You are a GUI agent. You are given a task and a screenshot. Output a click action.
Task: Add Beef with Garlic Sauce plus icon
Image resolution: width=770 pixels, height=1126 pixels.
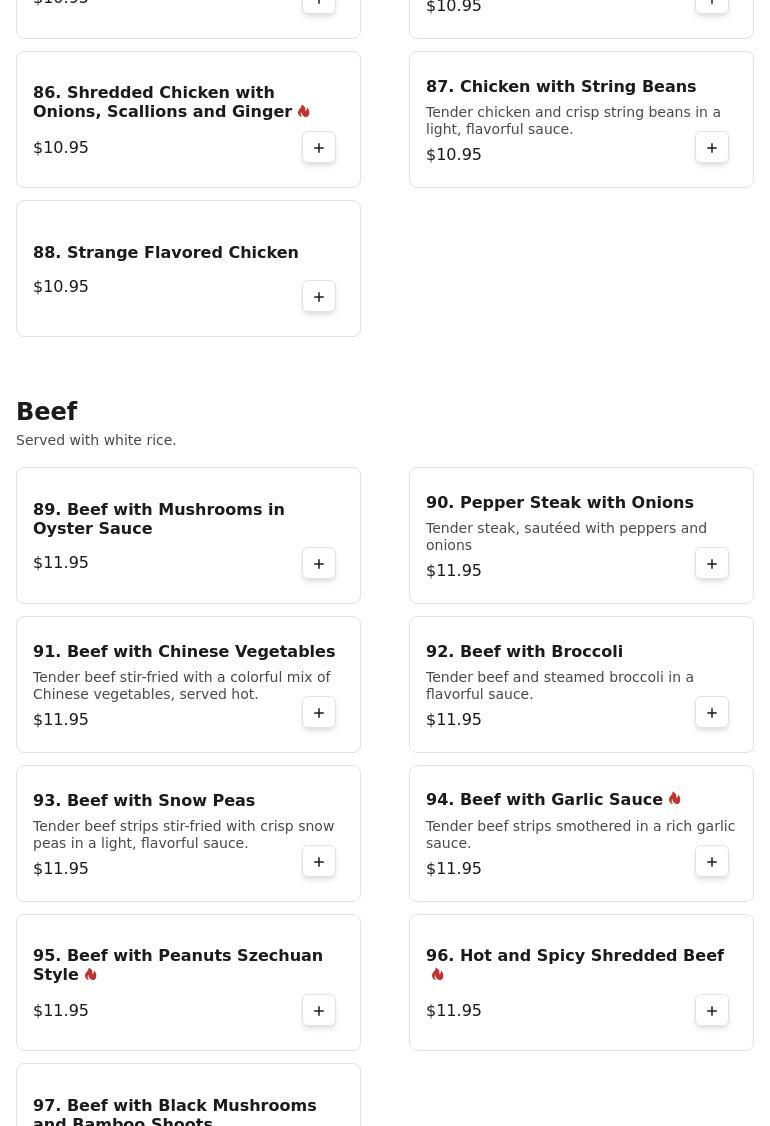pyautogui.click(x=712, y=862)
